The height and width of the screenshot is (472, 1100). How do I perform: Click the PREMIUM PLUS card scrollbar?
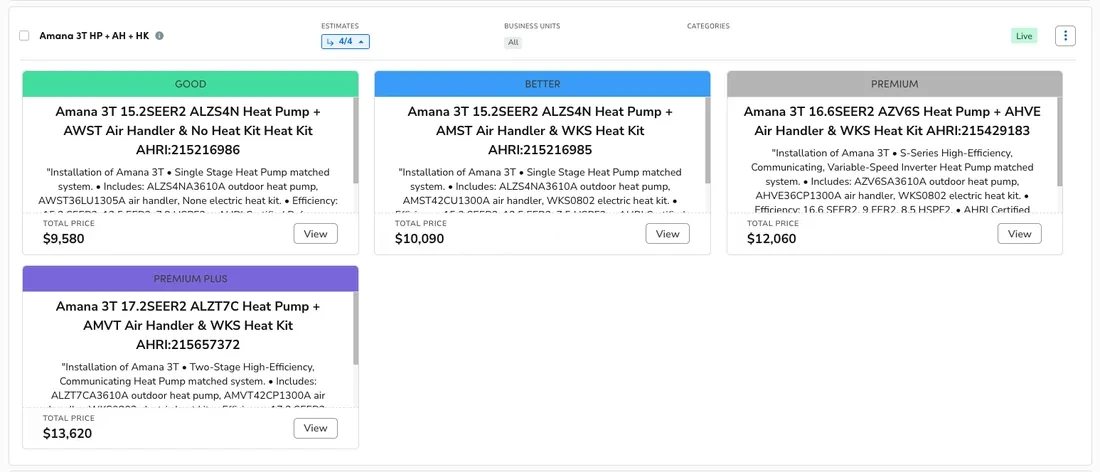pyautogui.click(x=356, y=328)
